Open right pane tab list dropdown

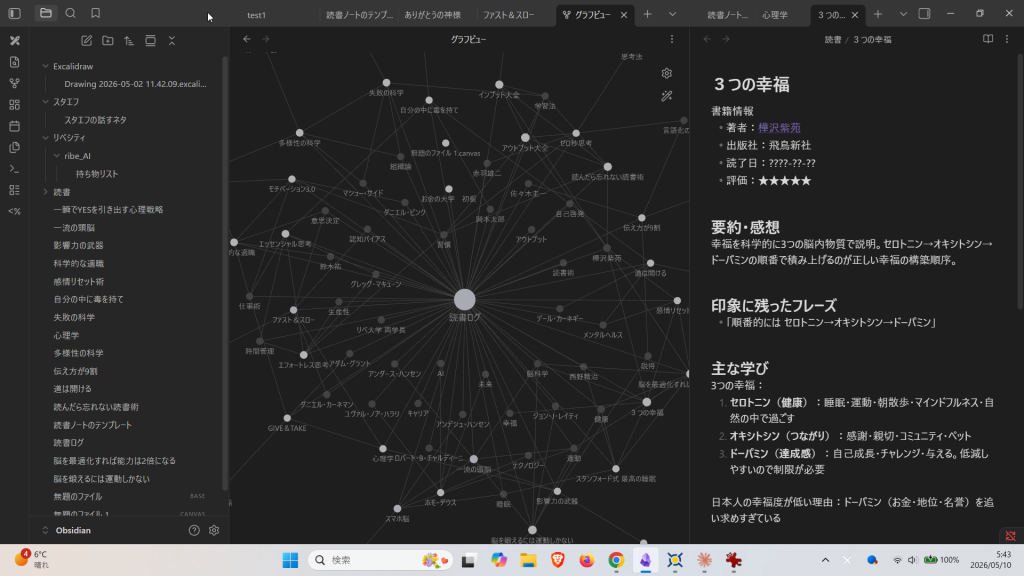[x=903, y=14]
